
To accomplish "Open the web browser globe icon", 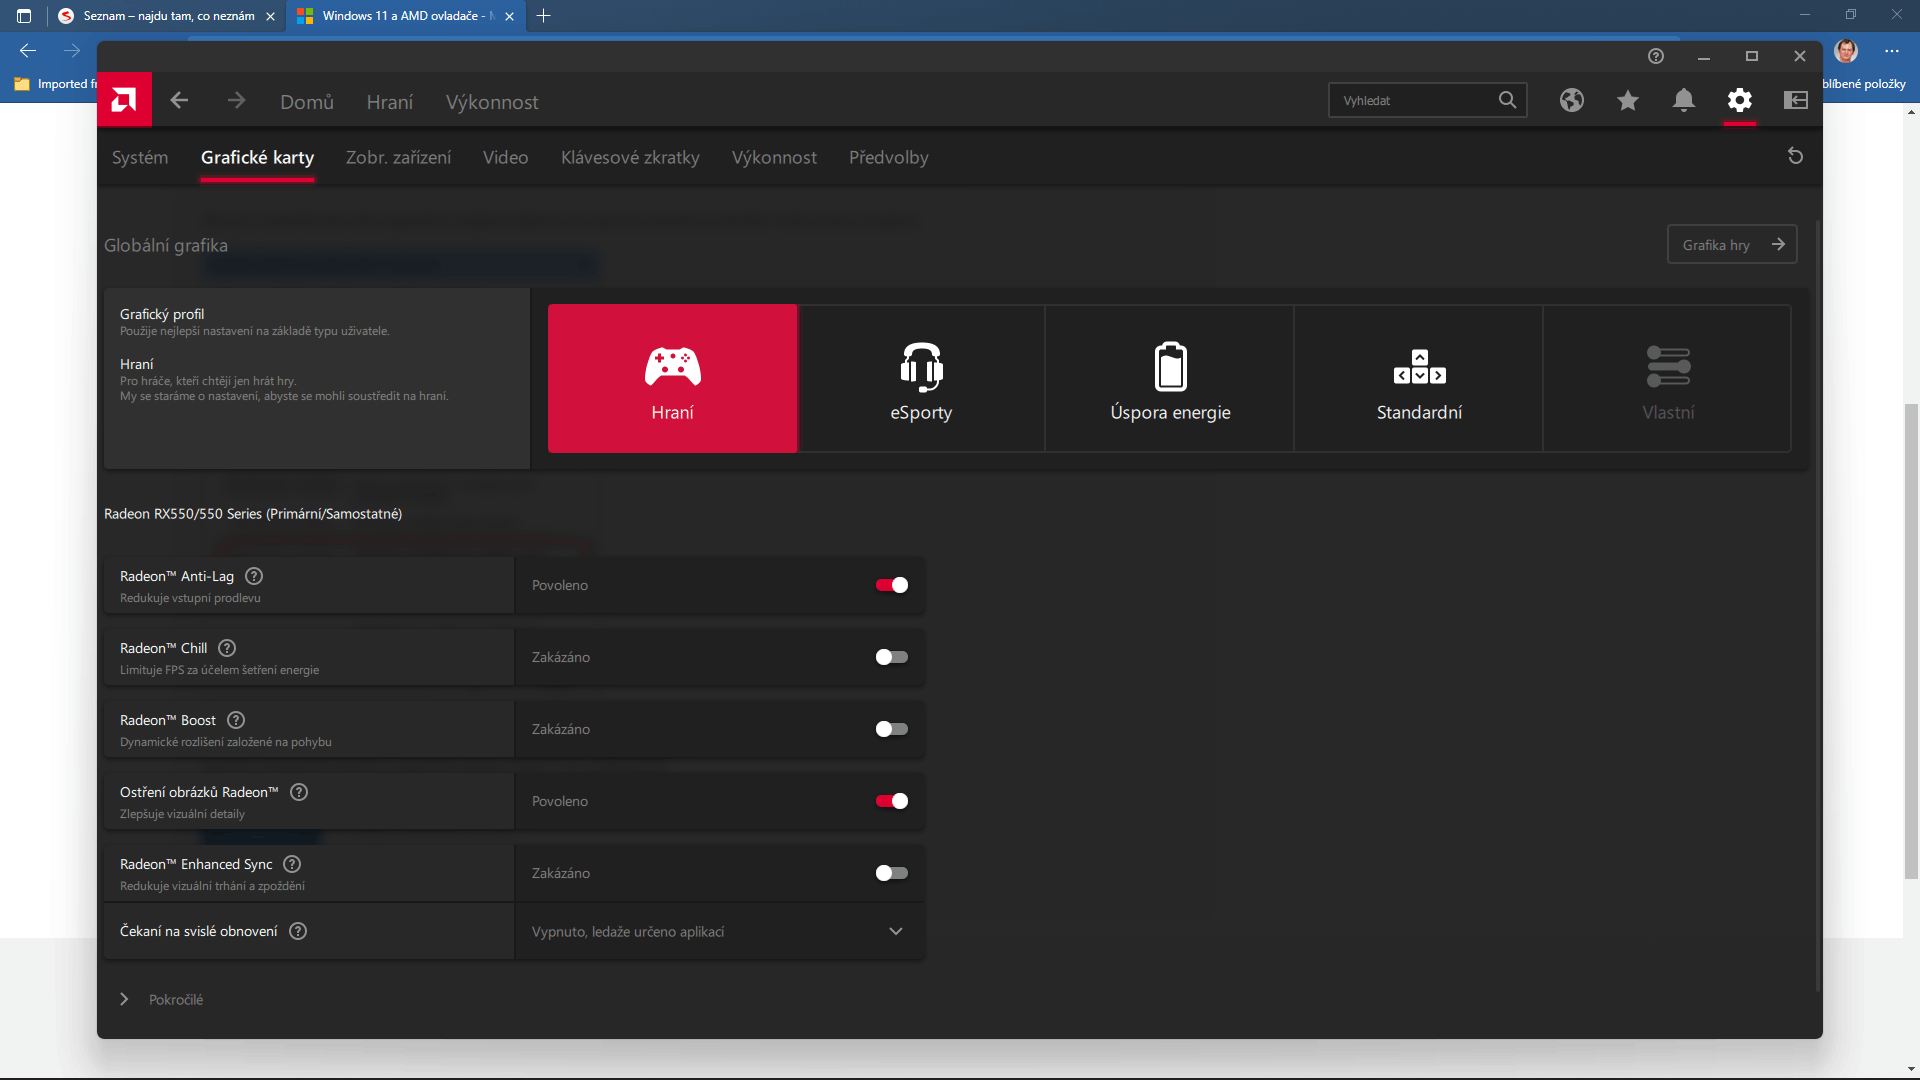I will tap(1571, 100).
